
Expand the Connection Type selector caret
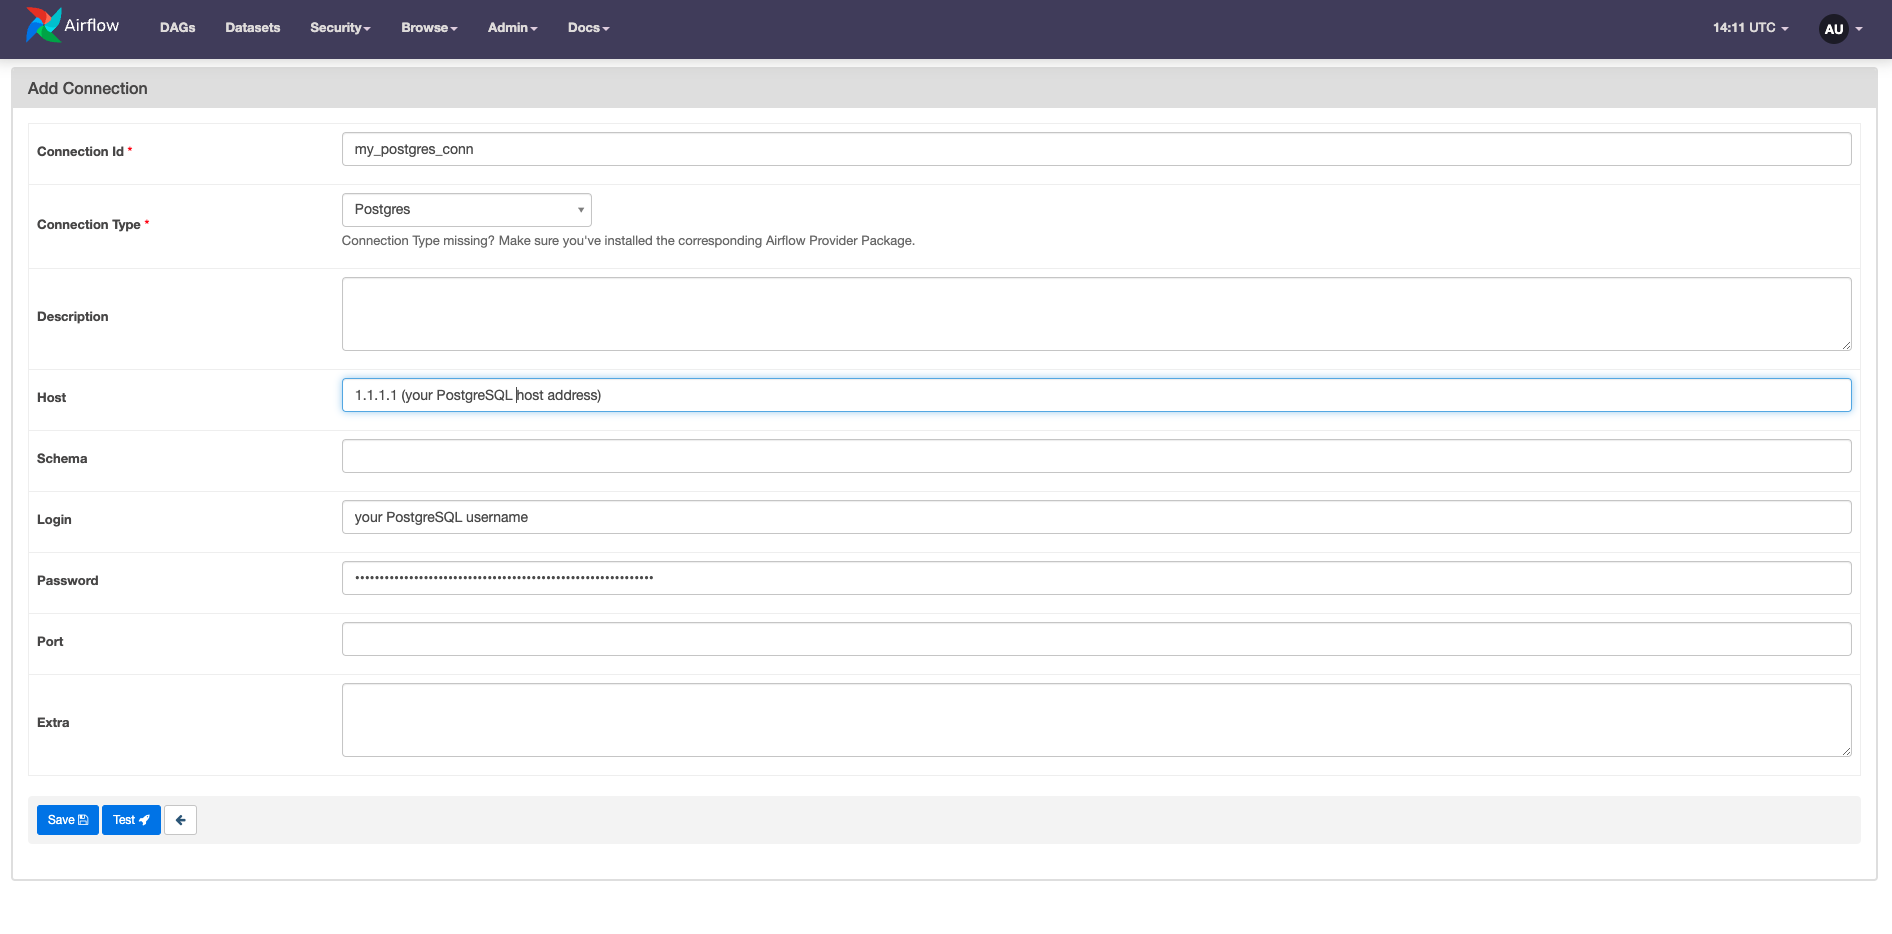580,209
